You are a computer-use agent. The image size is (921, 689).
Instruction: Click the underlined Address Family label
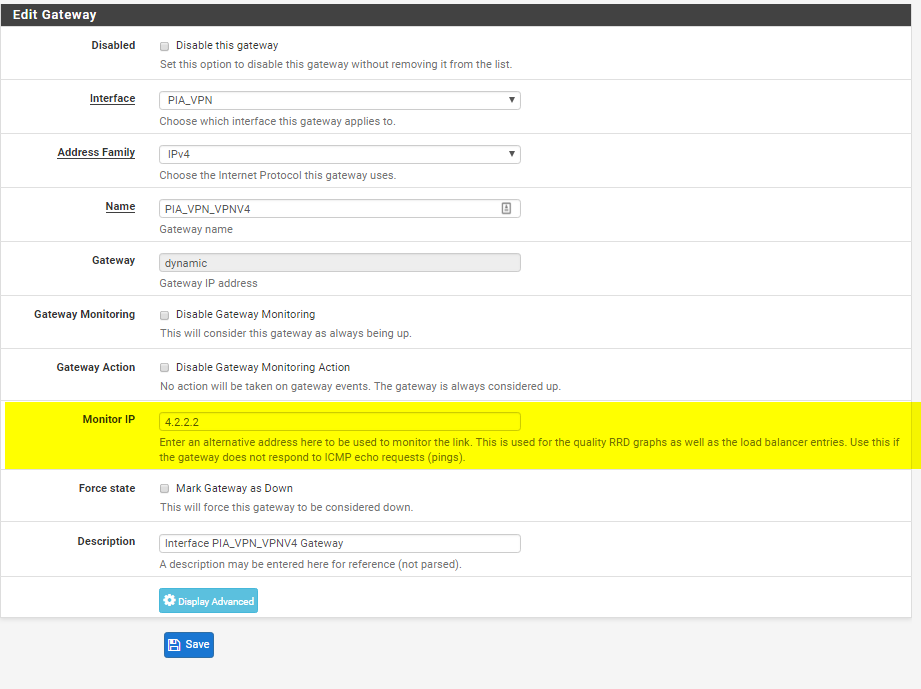click(96, 153)
